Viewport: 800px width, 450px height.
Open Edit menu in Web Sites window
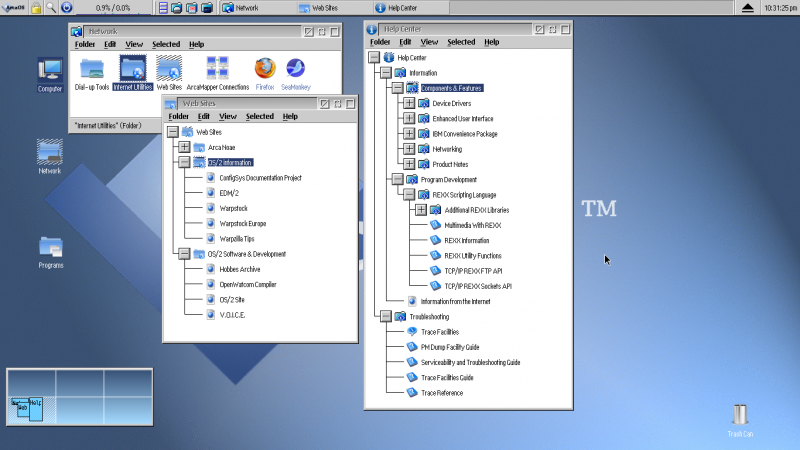[204, 116]
